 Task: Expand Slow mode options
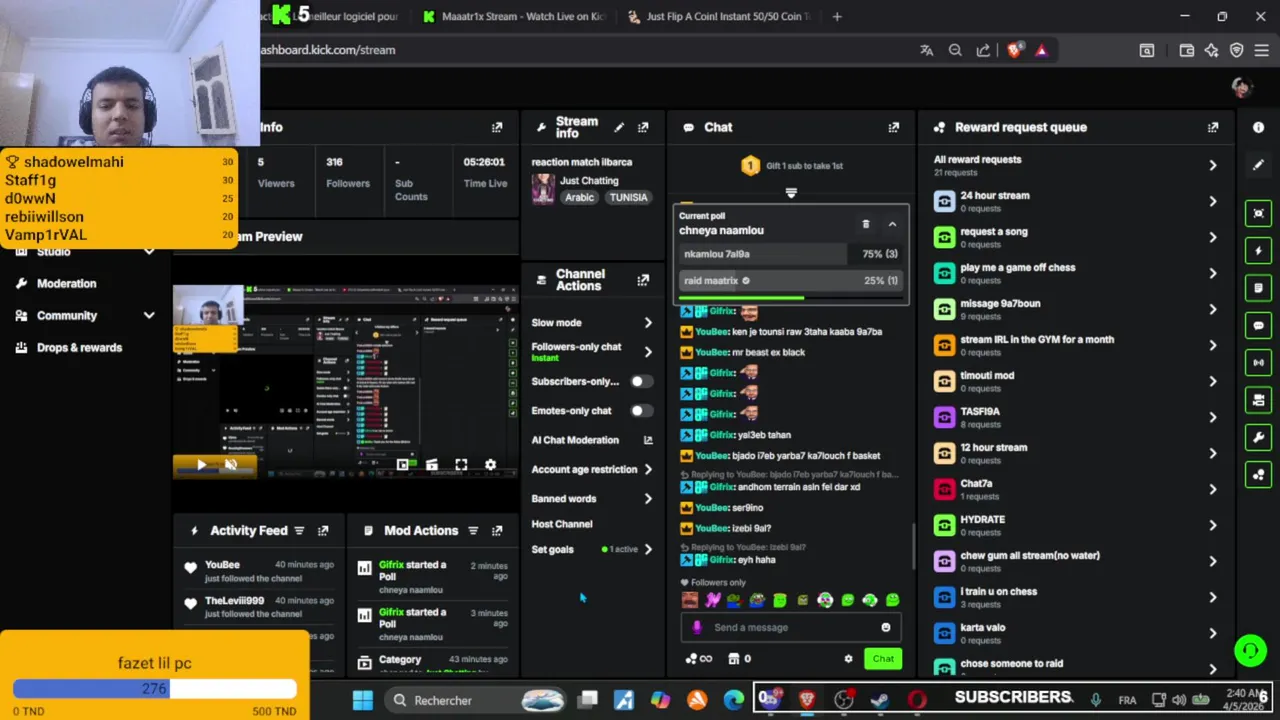click(648, 322)
